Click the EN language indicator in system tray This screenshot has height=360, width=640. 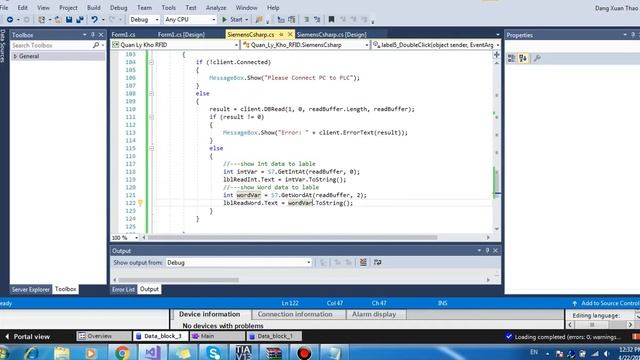pyautogui.click(x=533, y=352)
